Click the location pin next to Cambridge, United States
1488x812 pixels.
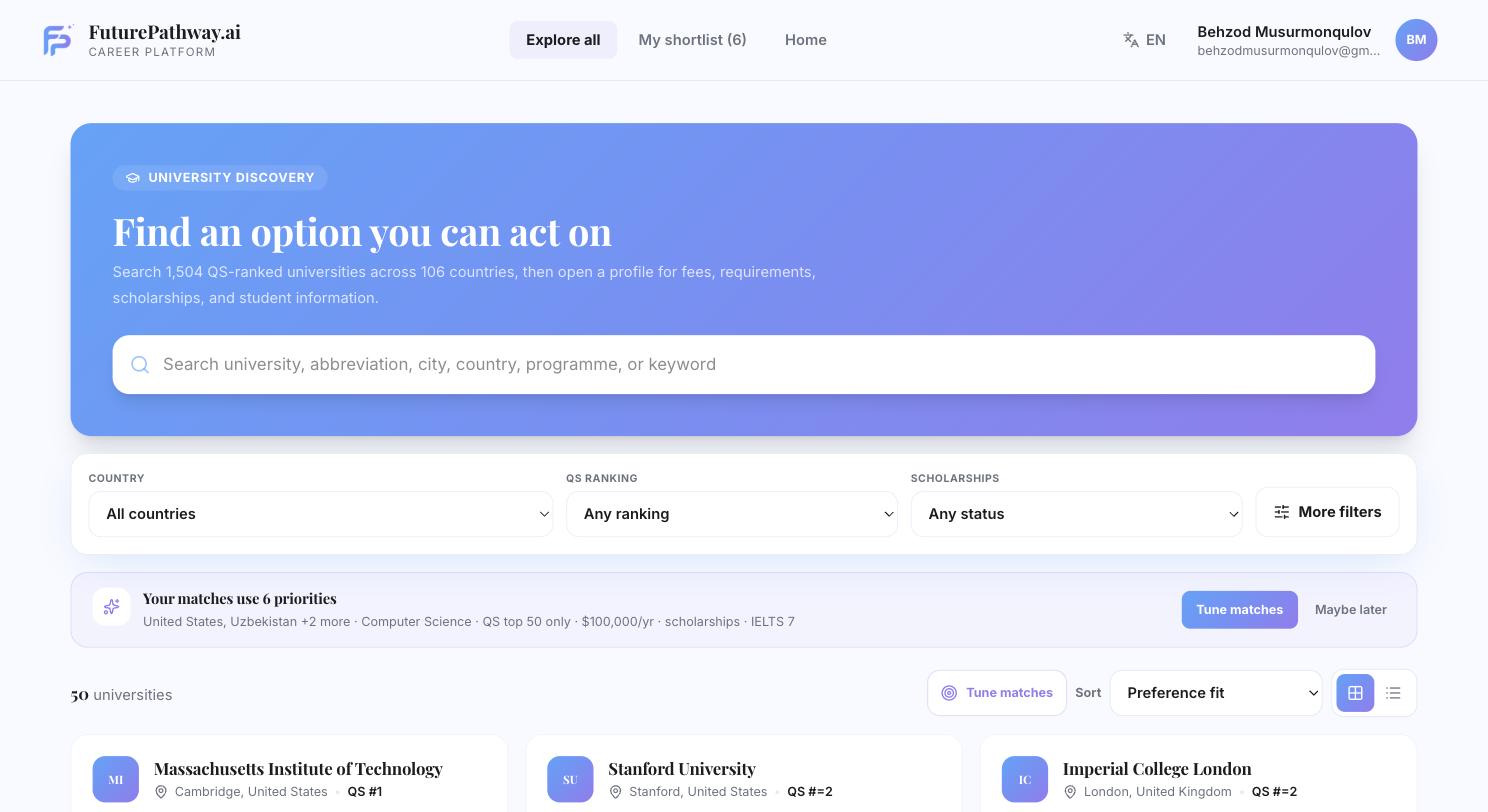pos(161,792)
